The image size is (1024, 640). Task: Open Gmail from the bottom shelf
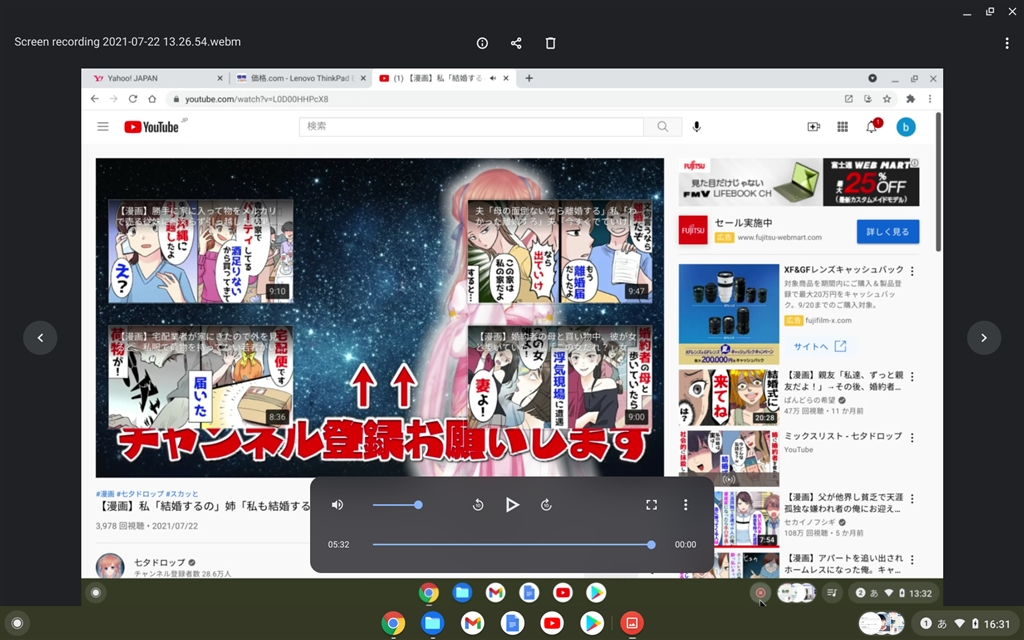pos(472,623)
